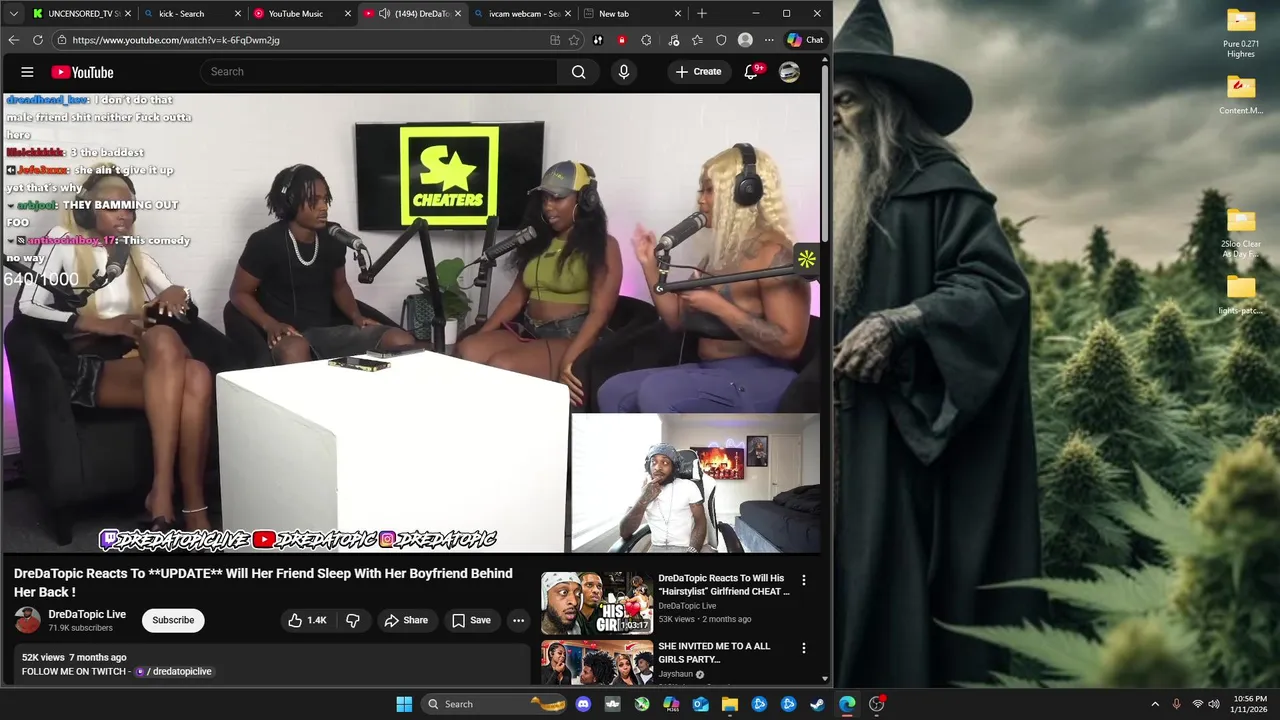
Task: Show hidden system tray icons chevron
Action: (x=1155, y=704)
